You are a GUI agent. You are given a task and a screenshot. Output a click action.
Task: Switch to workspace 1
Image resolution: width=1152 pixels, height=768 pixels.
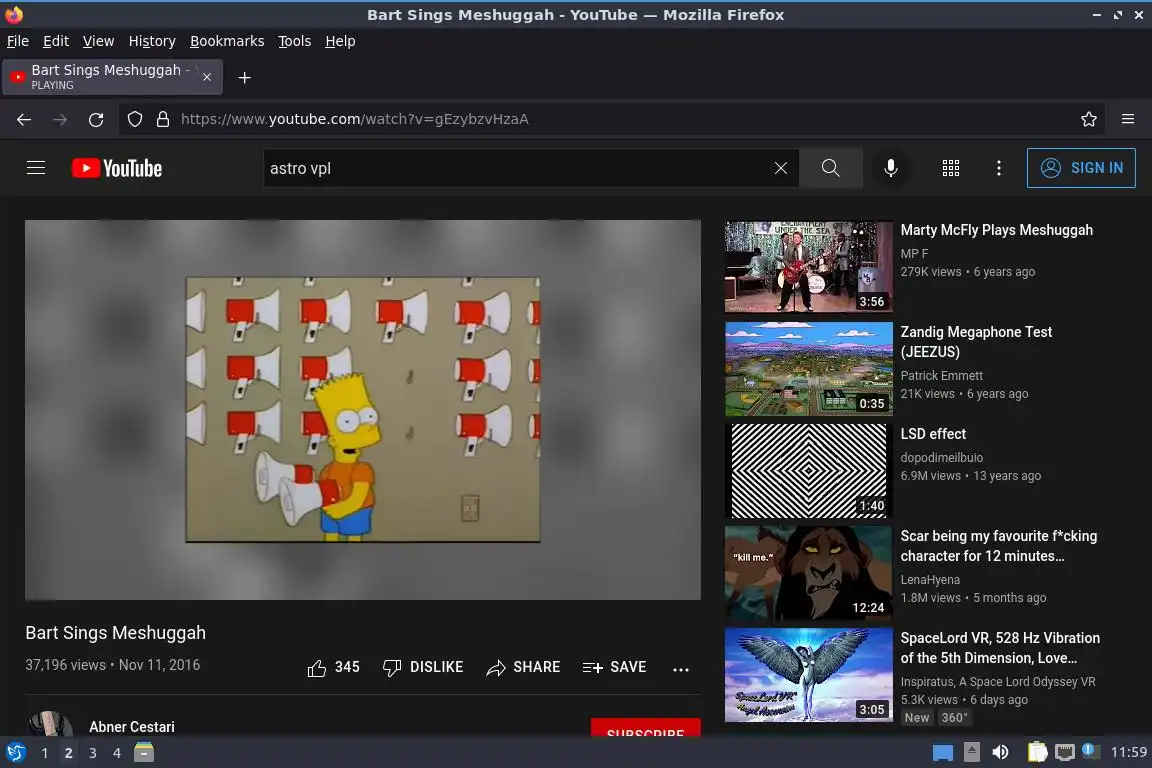(x=45, y=753)
